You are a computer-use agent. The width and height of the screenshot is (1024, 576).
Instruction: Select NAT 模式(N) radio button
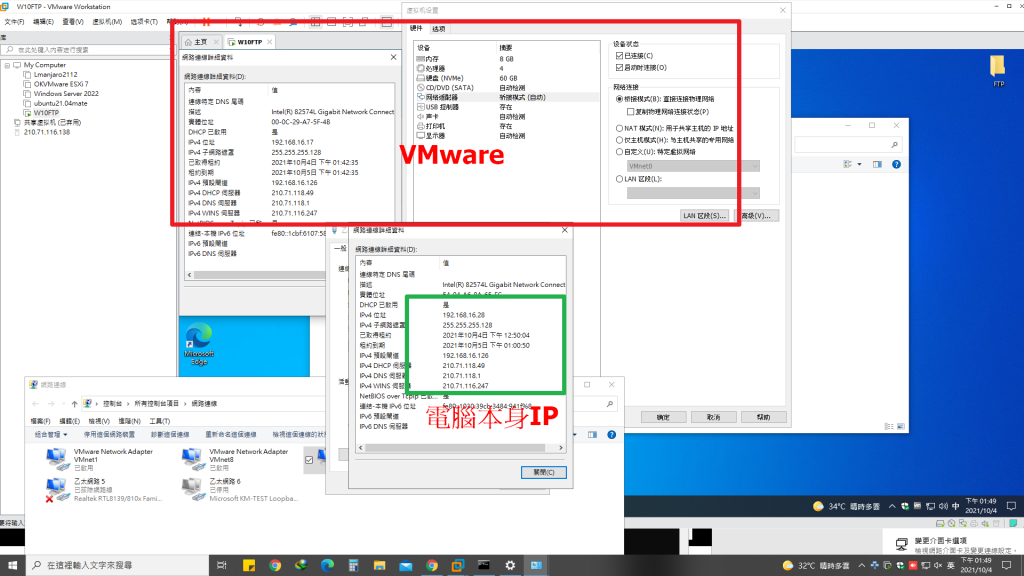tap(619, 129)
